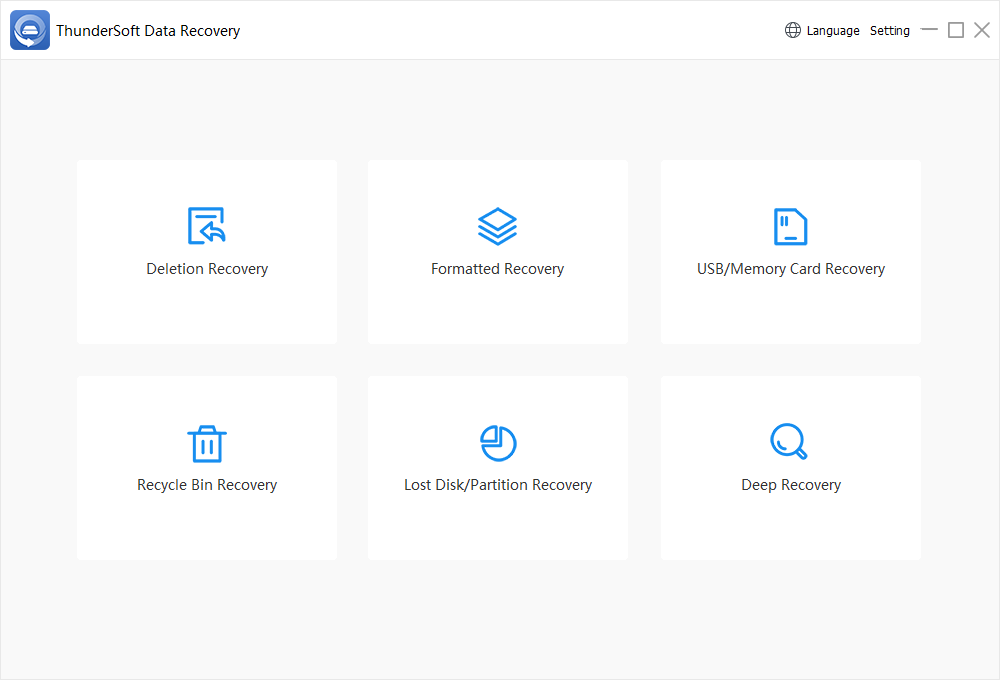Image resolution: width=1000 pixels, height=680 pixels.
Task: Click the Deep Recovery label
Action: coord(790,484)
